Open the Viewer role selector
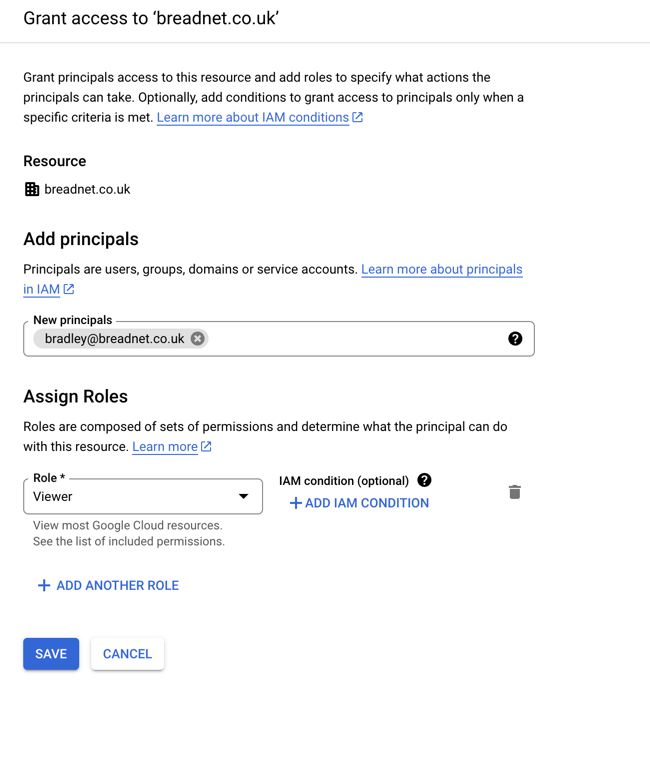Image resolution: width=650 pixels, height=783 pixels. coord(130,496)
